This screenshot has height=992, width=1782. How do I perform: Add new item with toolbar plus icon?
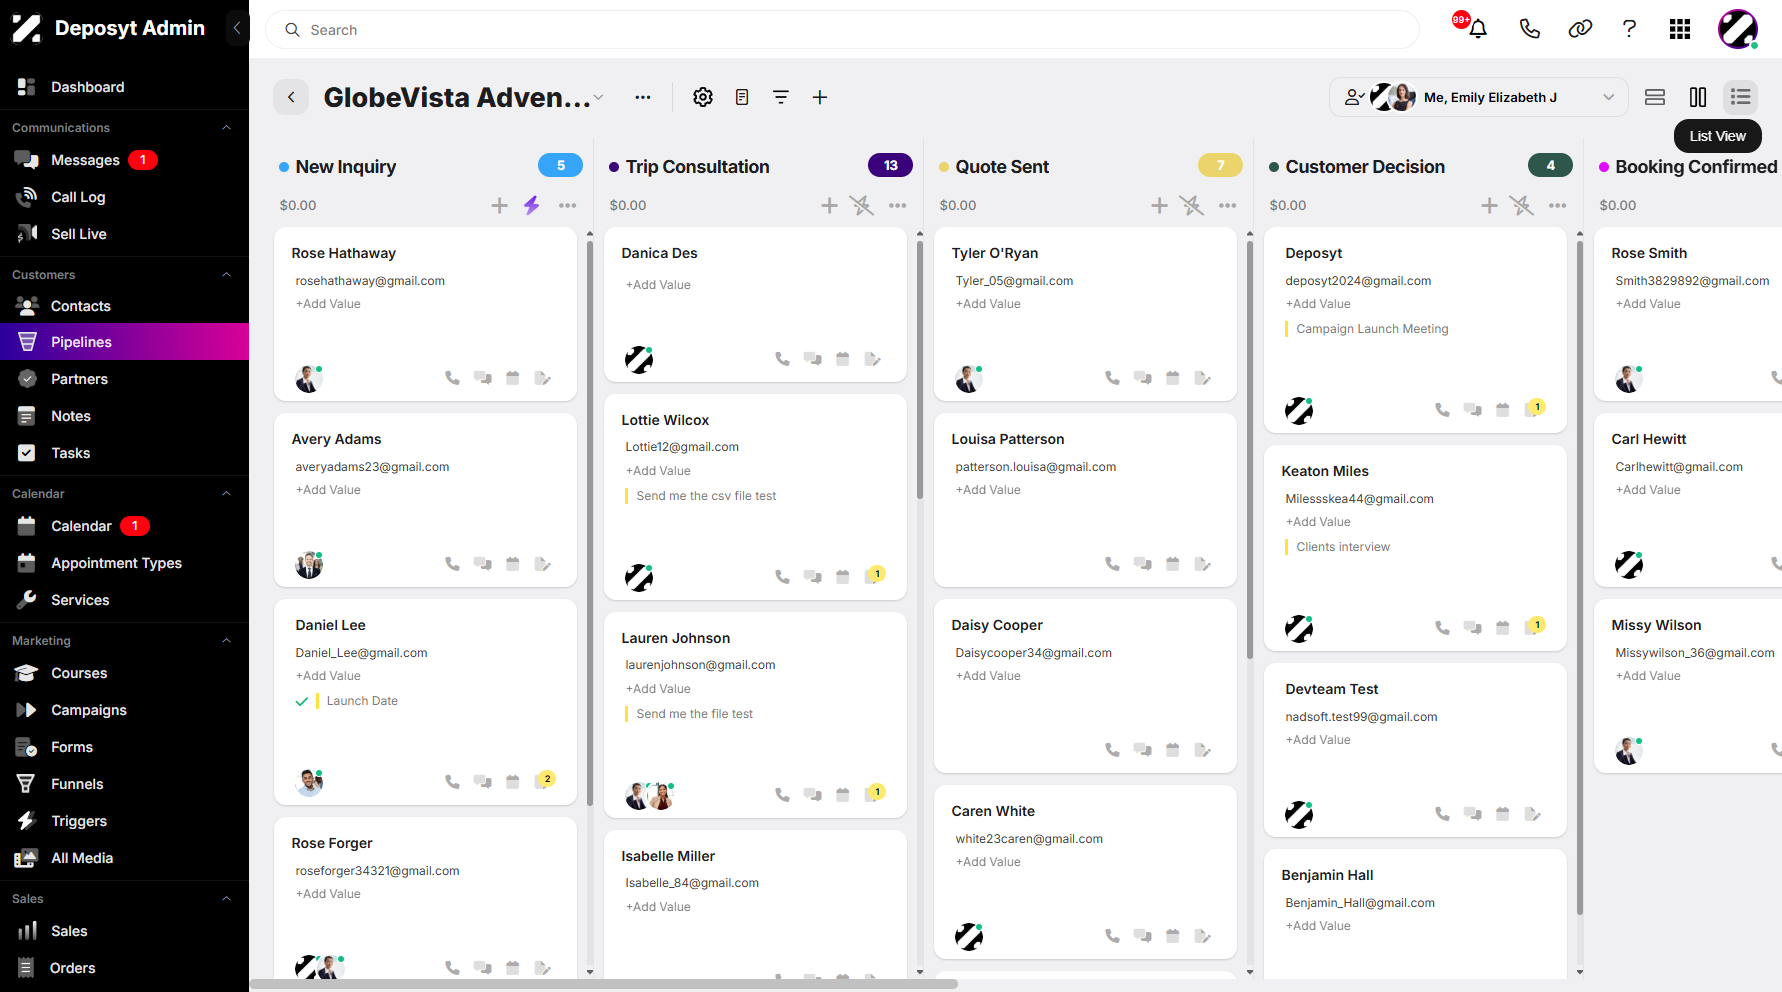820,97
